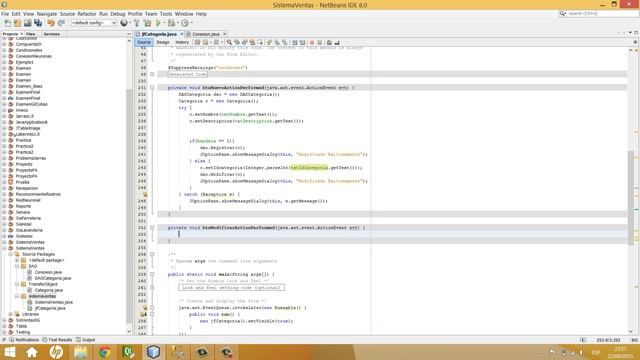Open Google Chrome from the taskbar
The image size is (640, 360).
[104, 352]
